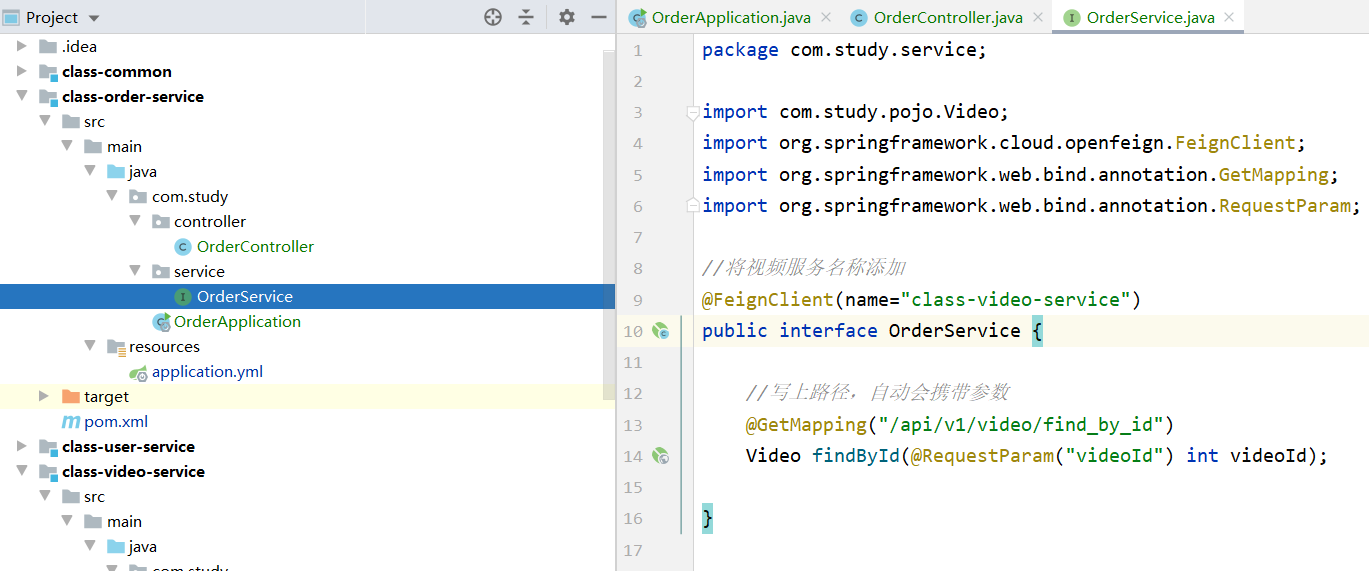Click the OrderService.java tab interface icon
This screenshot has height=571, width=1369.
[x=1071, y=17]
